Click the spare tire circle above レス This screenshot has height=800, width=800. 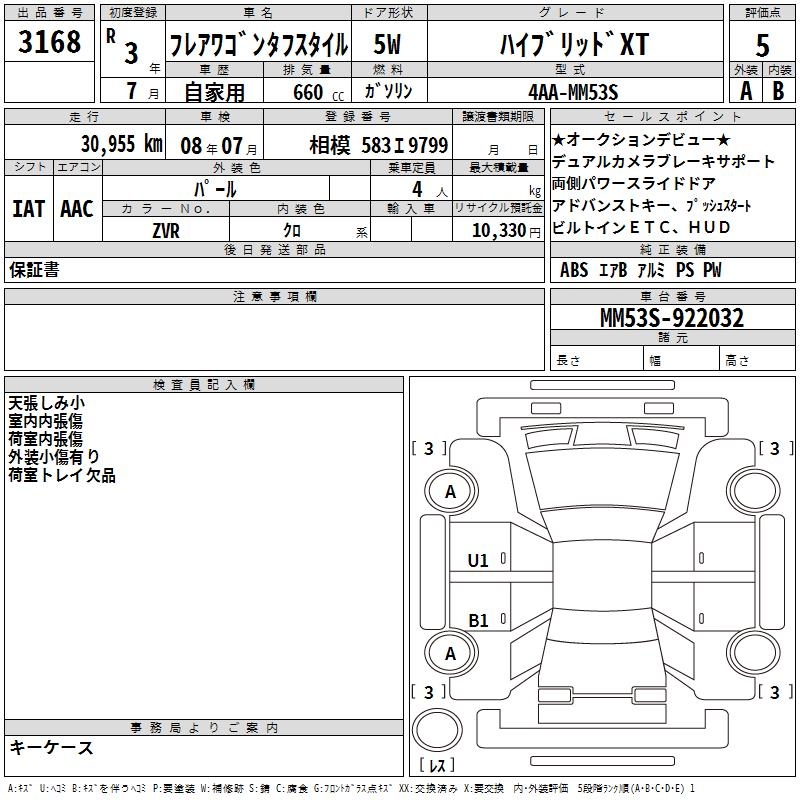click(437, 730)
